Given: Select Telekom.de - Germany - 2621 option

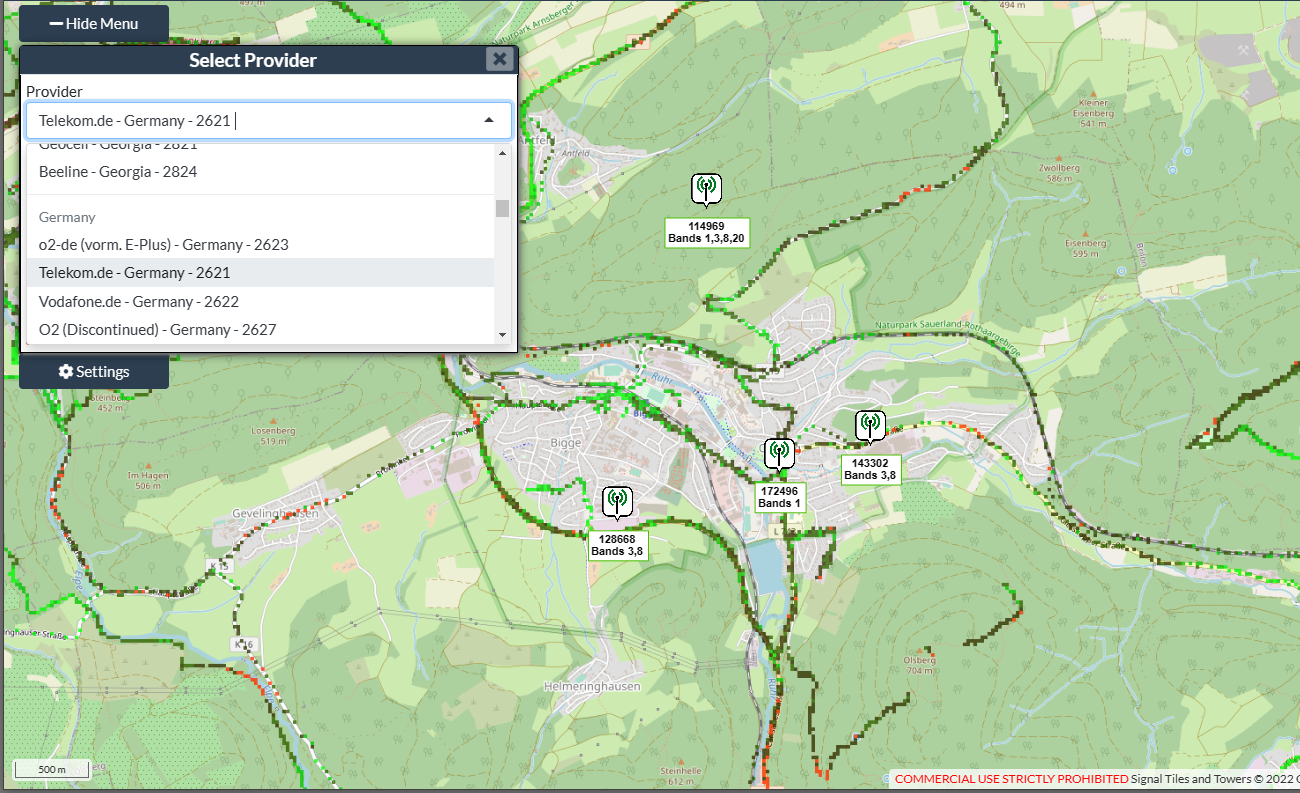Looking at the screenshot, I should [261, 272].
